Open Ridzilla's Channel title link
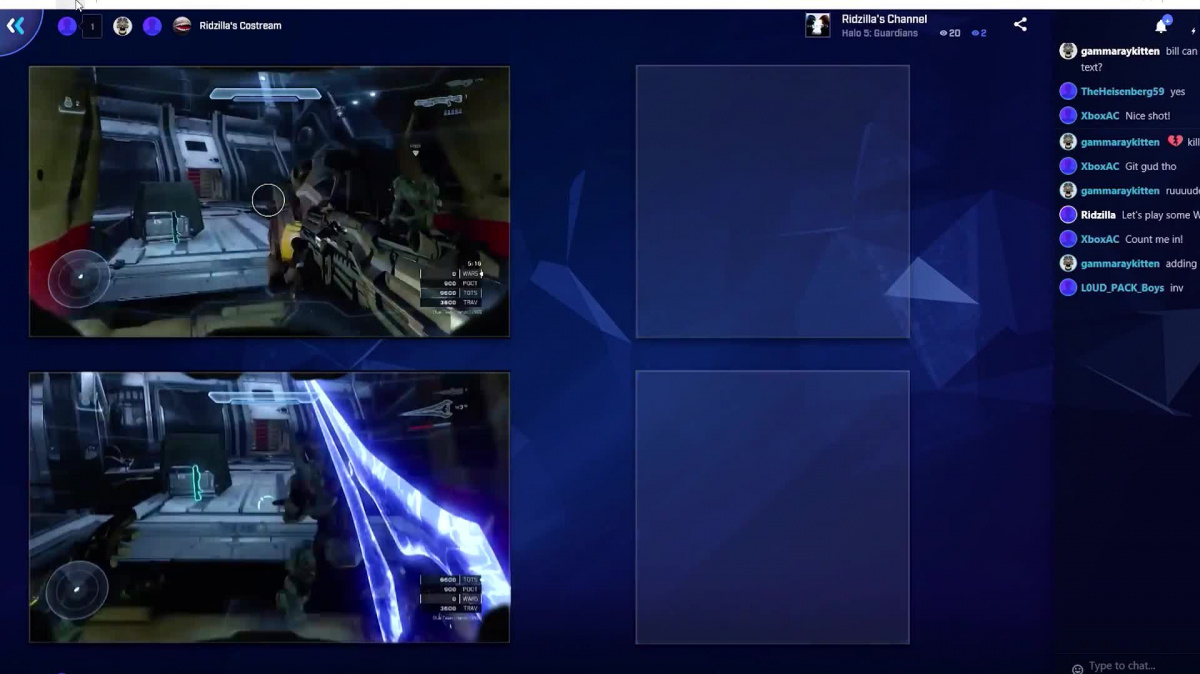Screen dimensions: 1200x674 884,19
